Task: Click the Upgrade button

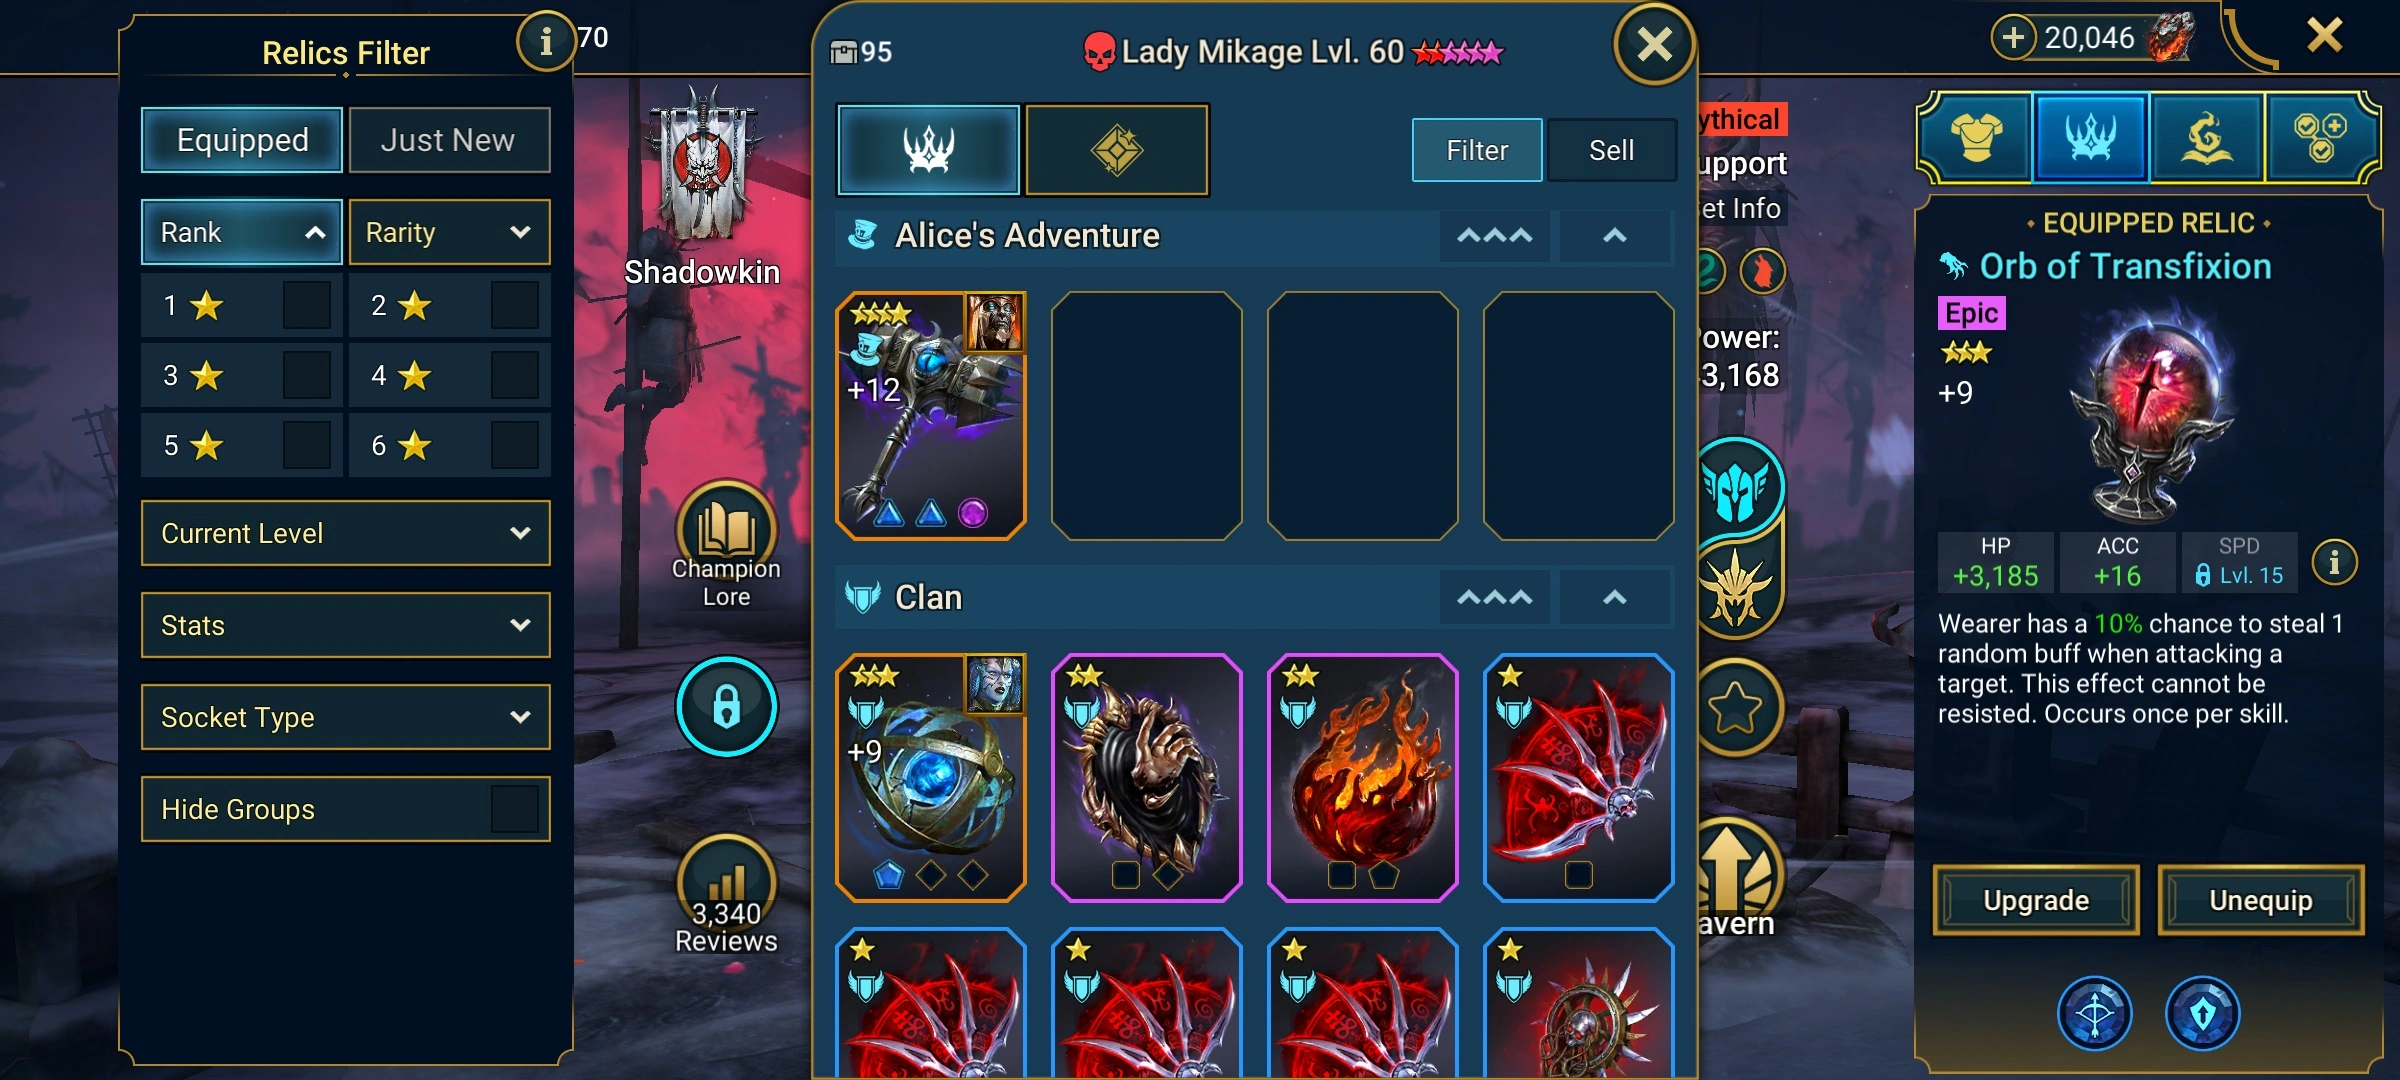Action: point(2036,900)
